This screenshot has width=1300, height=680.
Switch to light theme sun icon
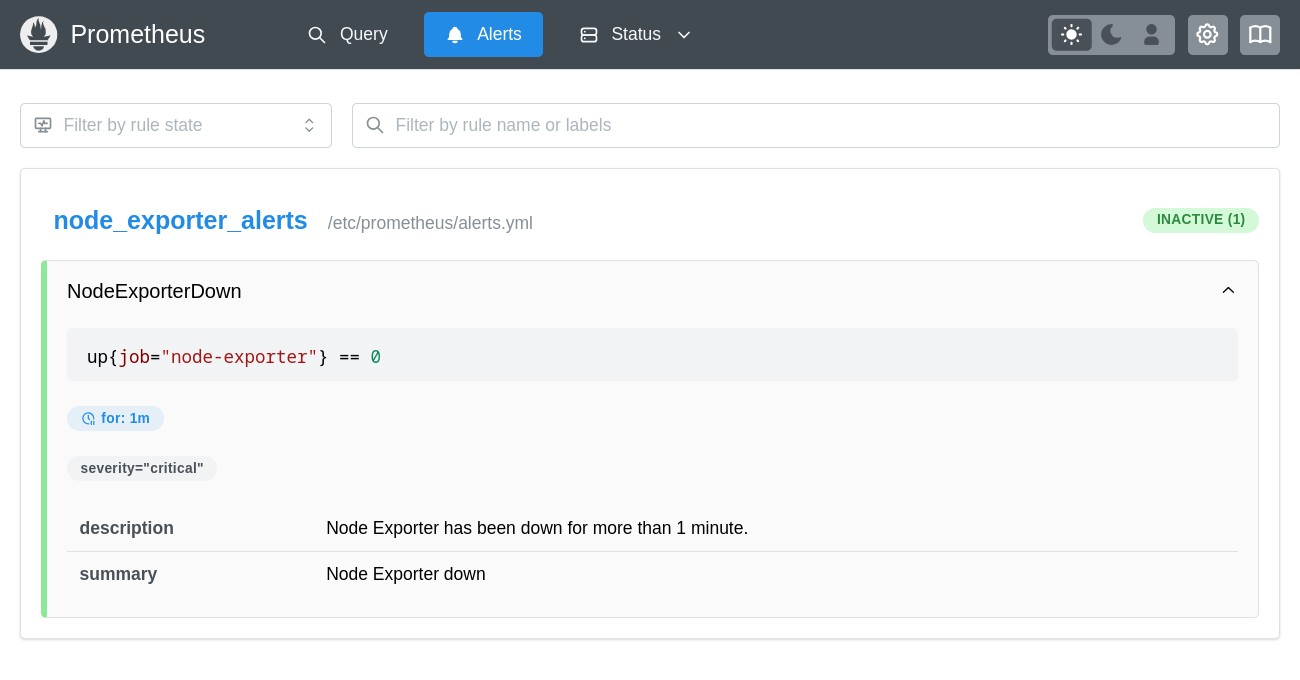(1071, 35)
